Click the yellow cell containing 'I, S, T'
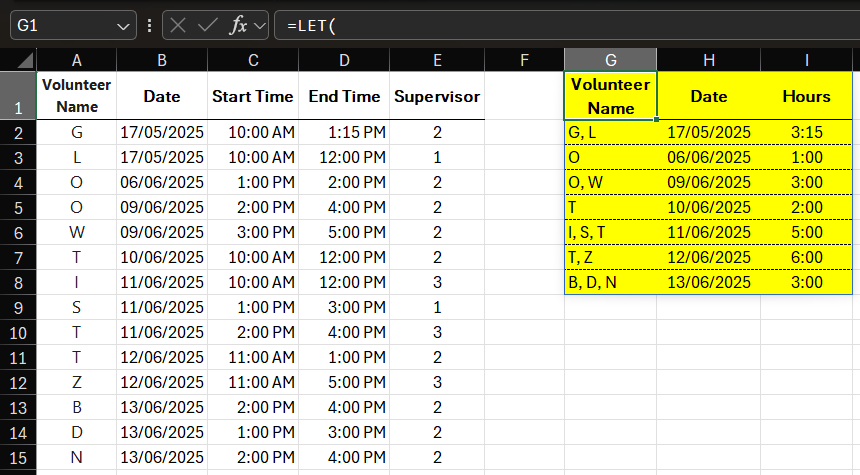 (610, 232)
